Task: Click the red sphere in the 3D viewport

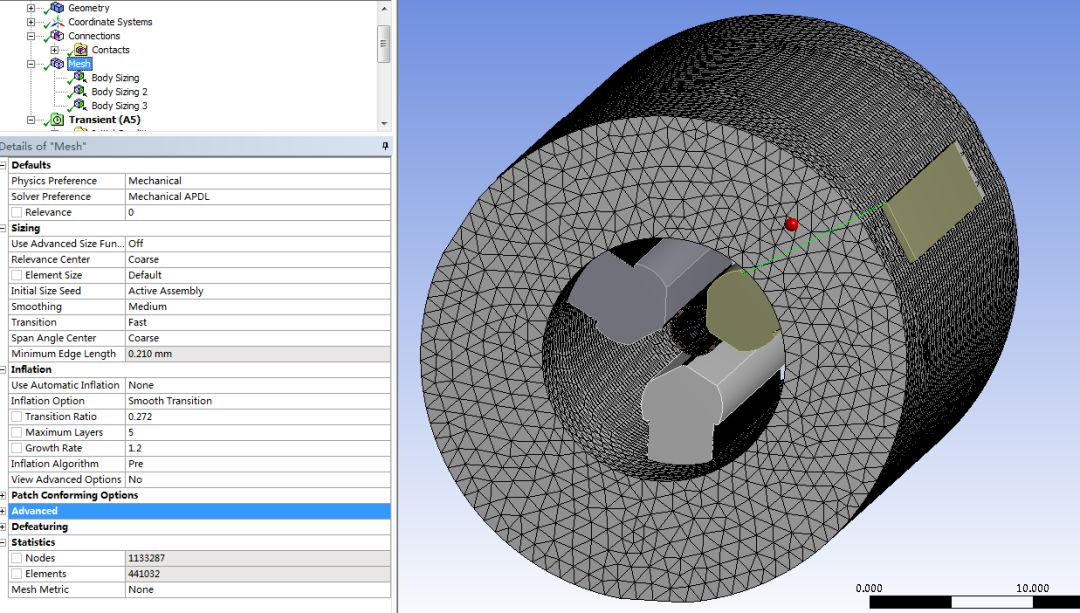Action: [x=792, y=224]
